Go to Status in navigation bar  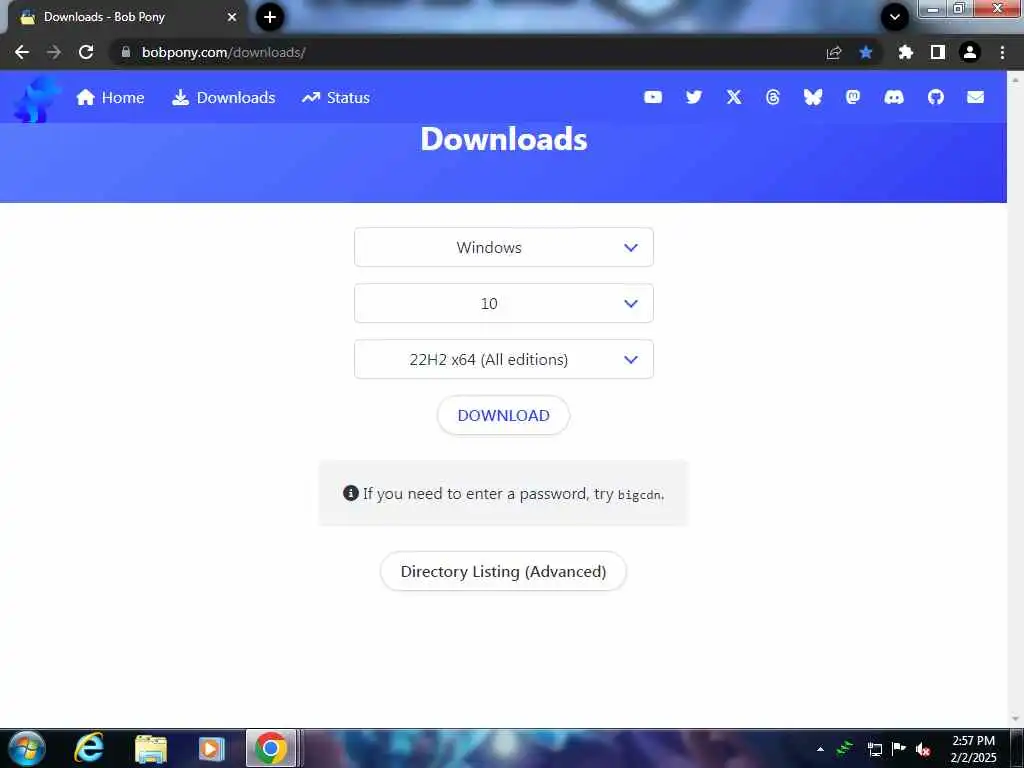click(336, 97)
